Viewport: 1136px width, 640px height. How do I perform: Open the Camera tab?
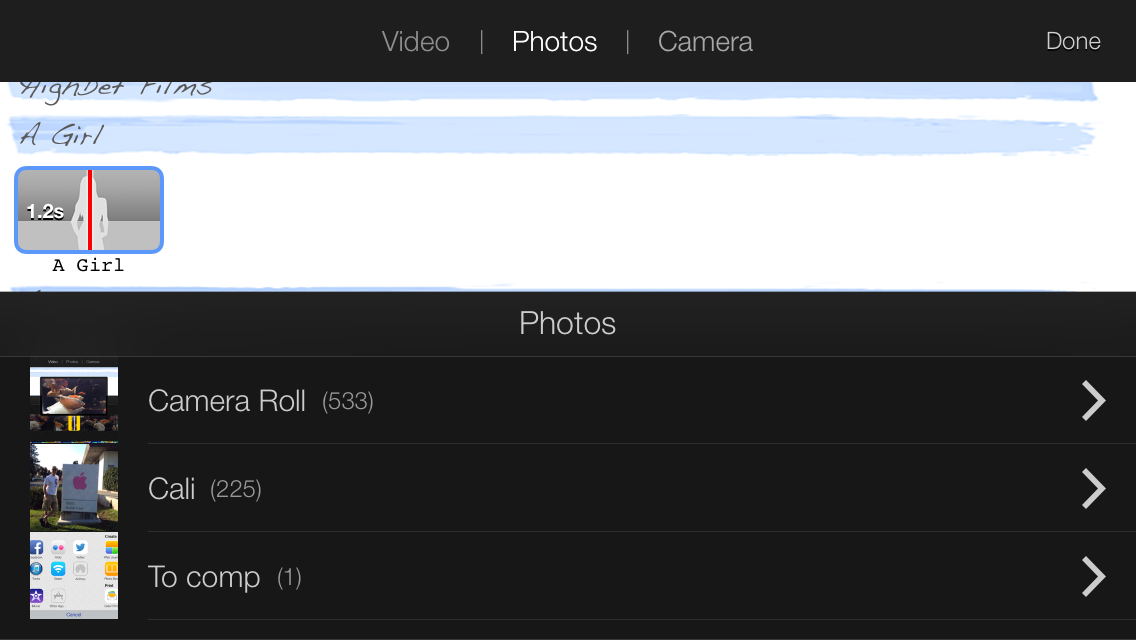(705, 41)
